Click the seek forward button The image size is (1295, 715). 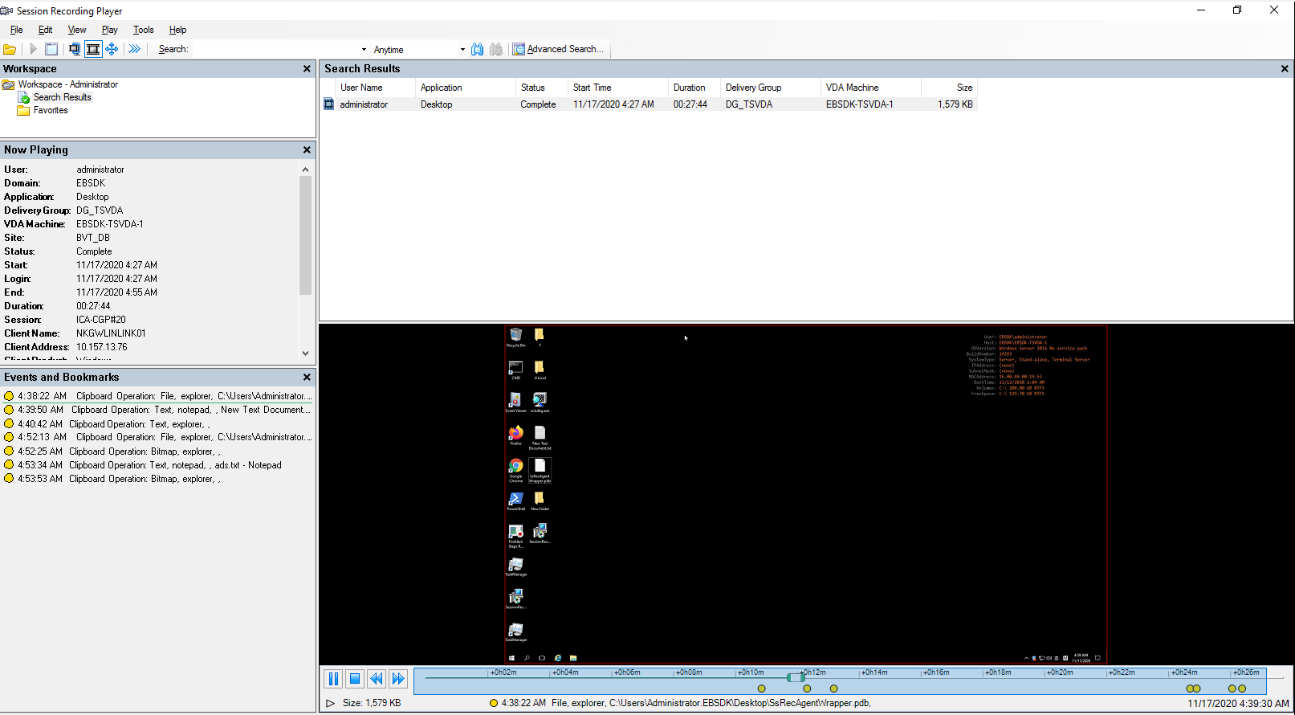[398, 679]
